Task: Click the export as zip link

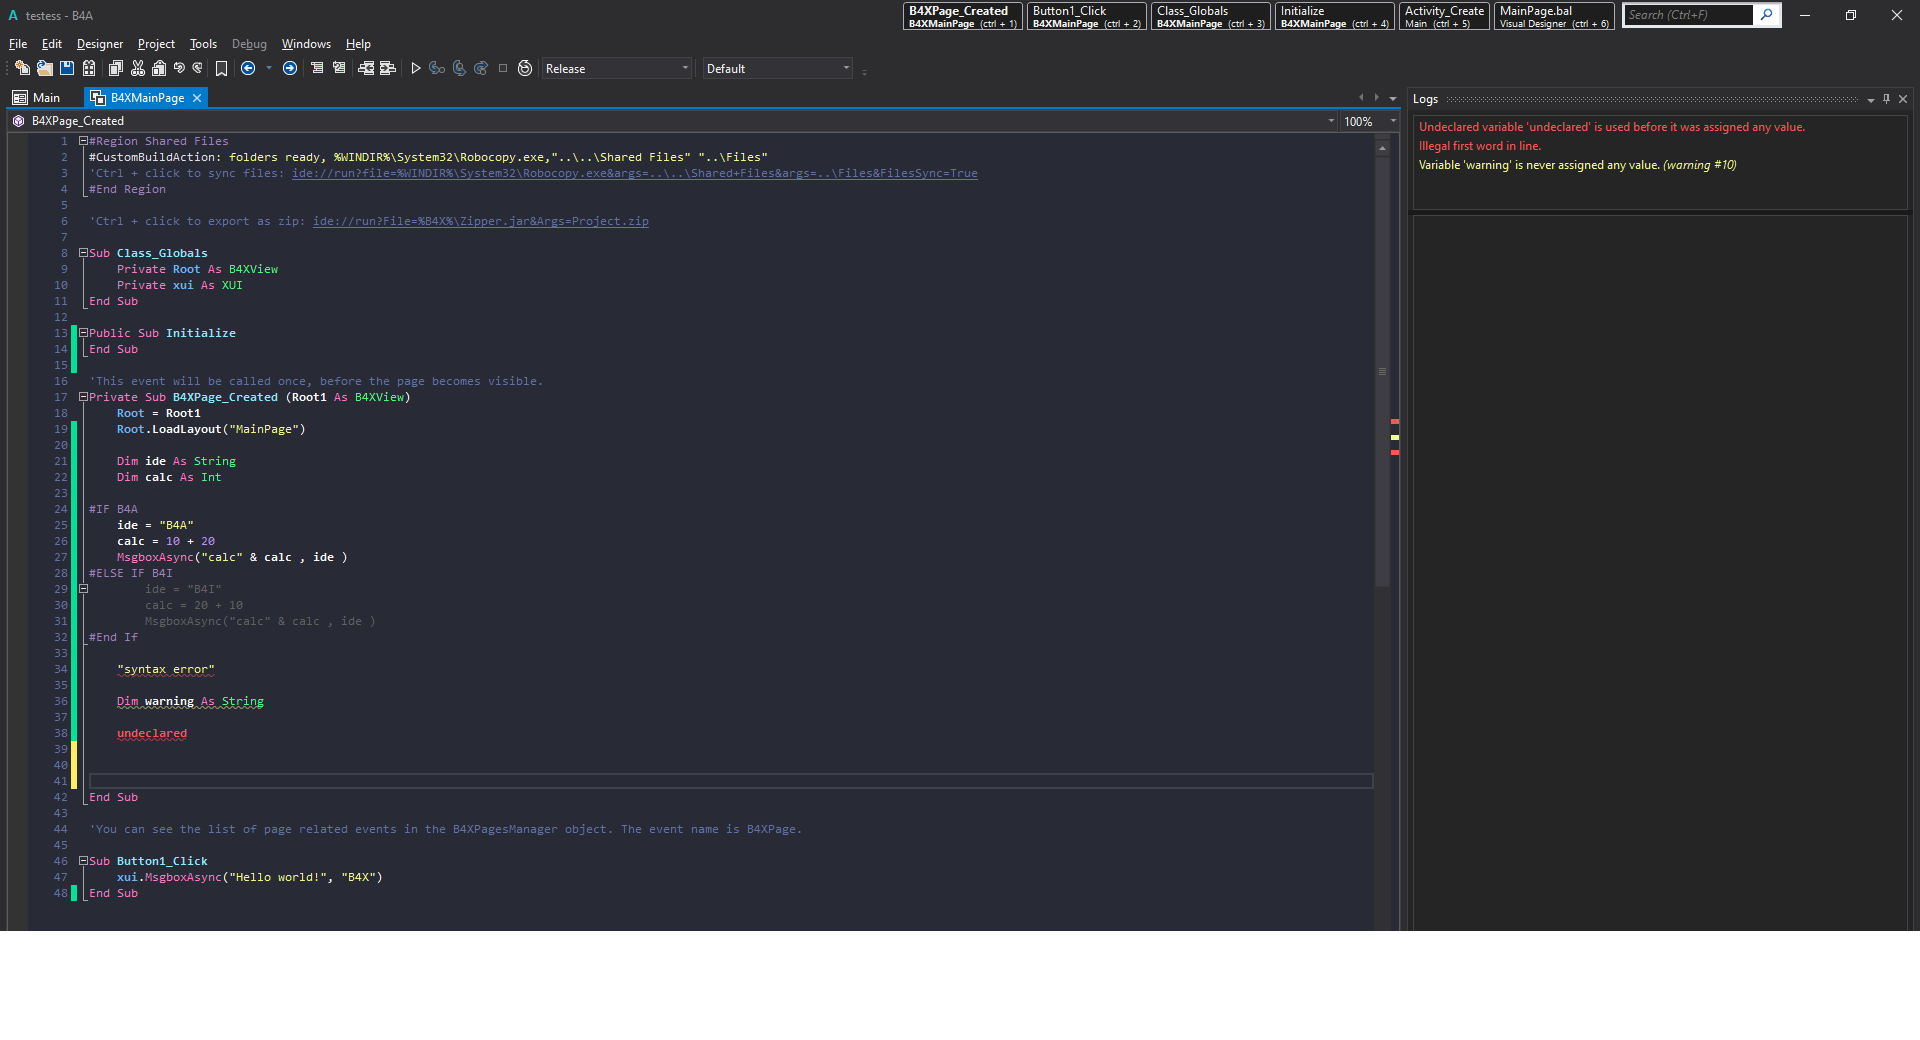Action: pos(480,221)
